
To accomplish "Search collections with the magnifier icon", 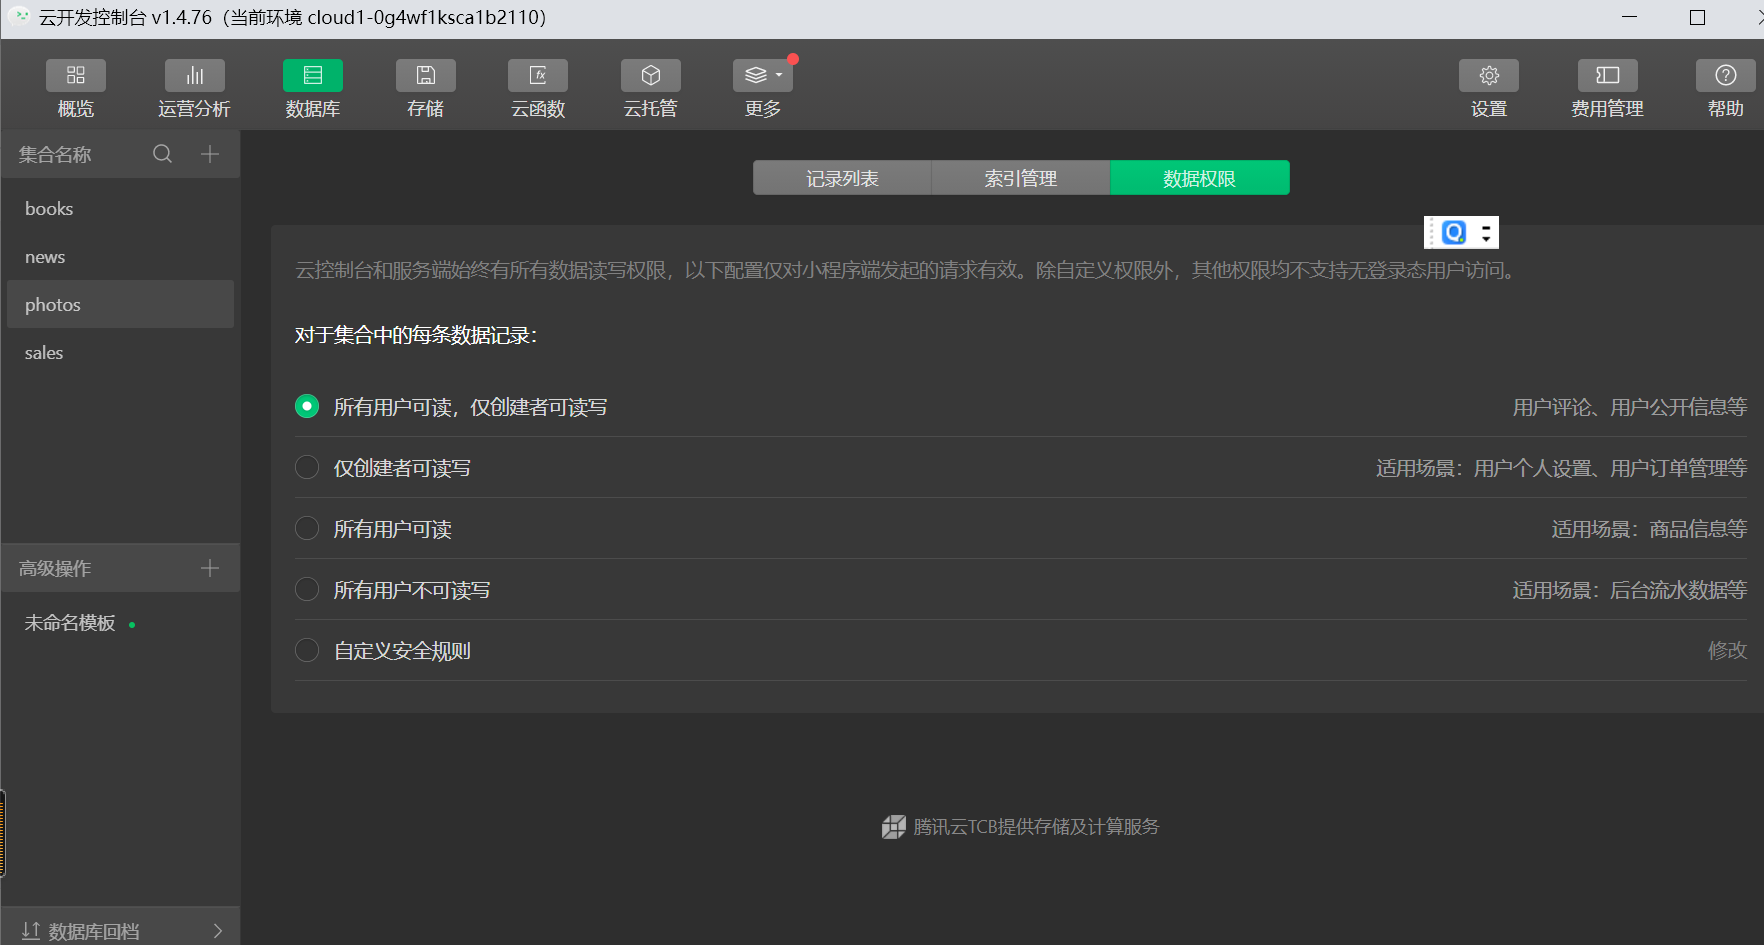I will (x=162, y=154).
